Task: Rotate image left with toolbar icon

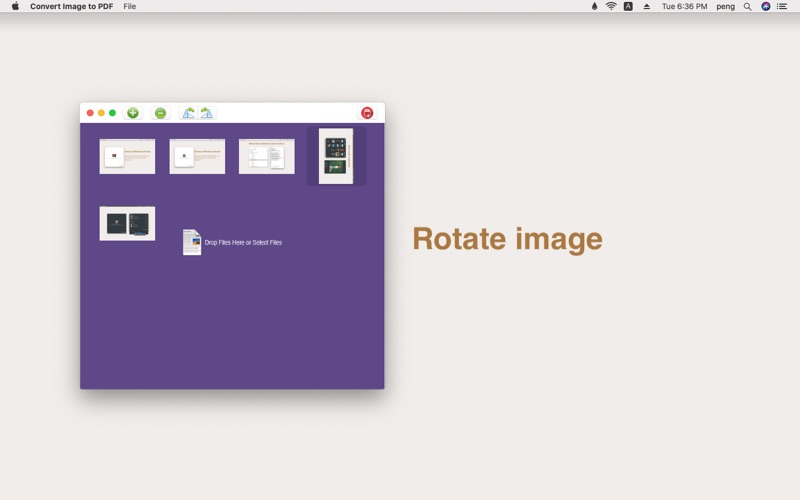Action: click(188, 113)
